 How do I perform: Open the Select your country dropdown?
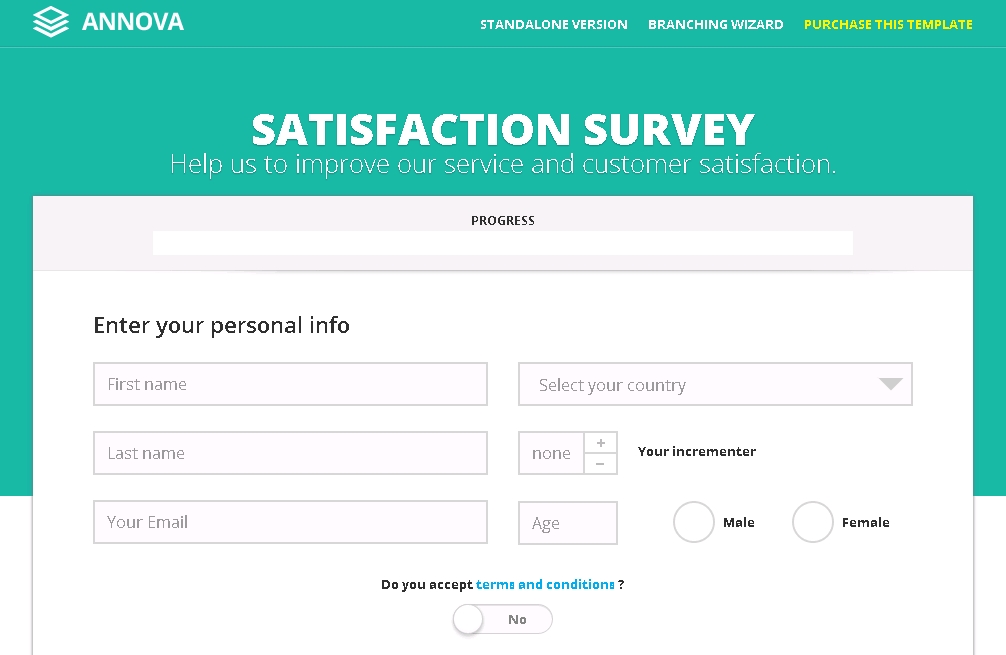pyautogui.click(x=700, y=384)
